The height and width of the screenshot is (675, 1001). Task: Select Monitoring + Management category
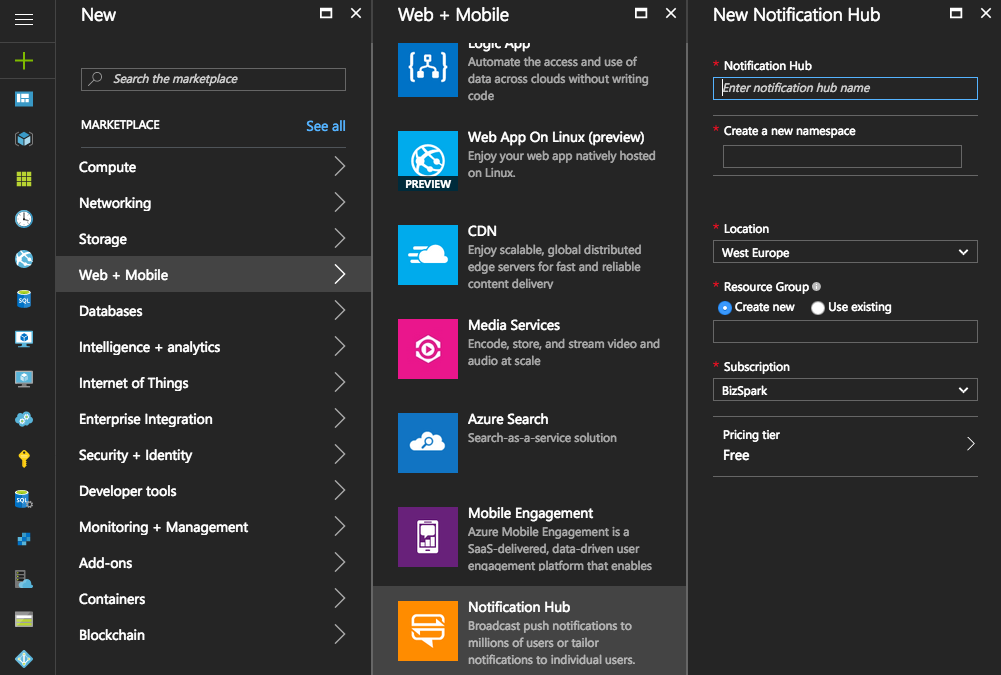point(213,527)
